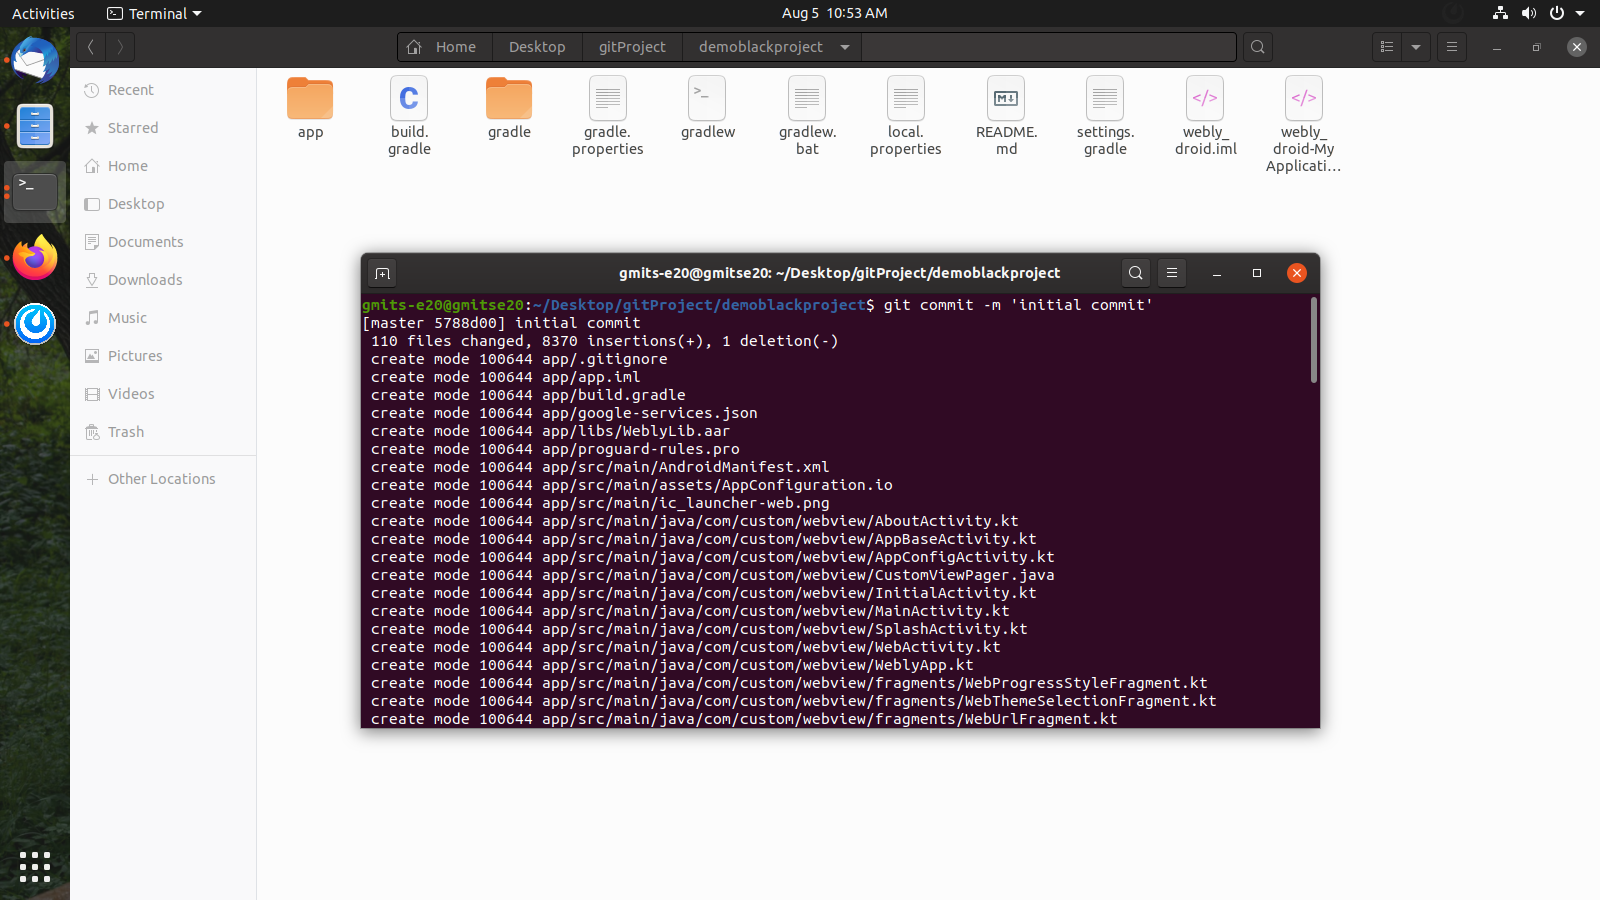Select Downloads in the sidebar
This screenshot has width=1600, height=900.
(x=145, y=280)
